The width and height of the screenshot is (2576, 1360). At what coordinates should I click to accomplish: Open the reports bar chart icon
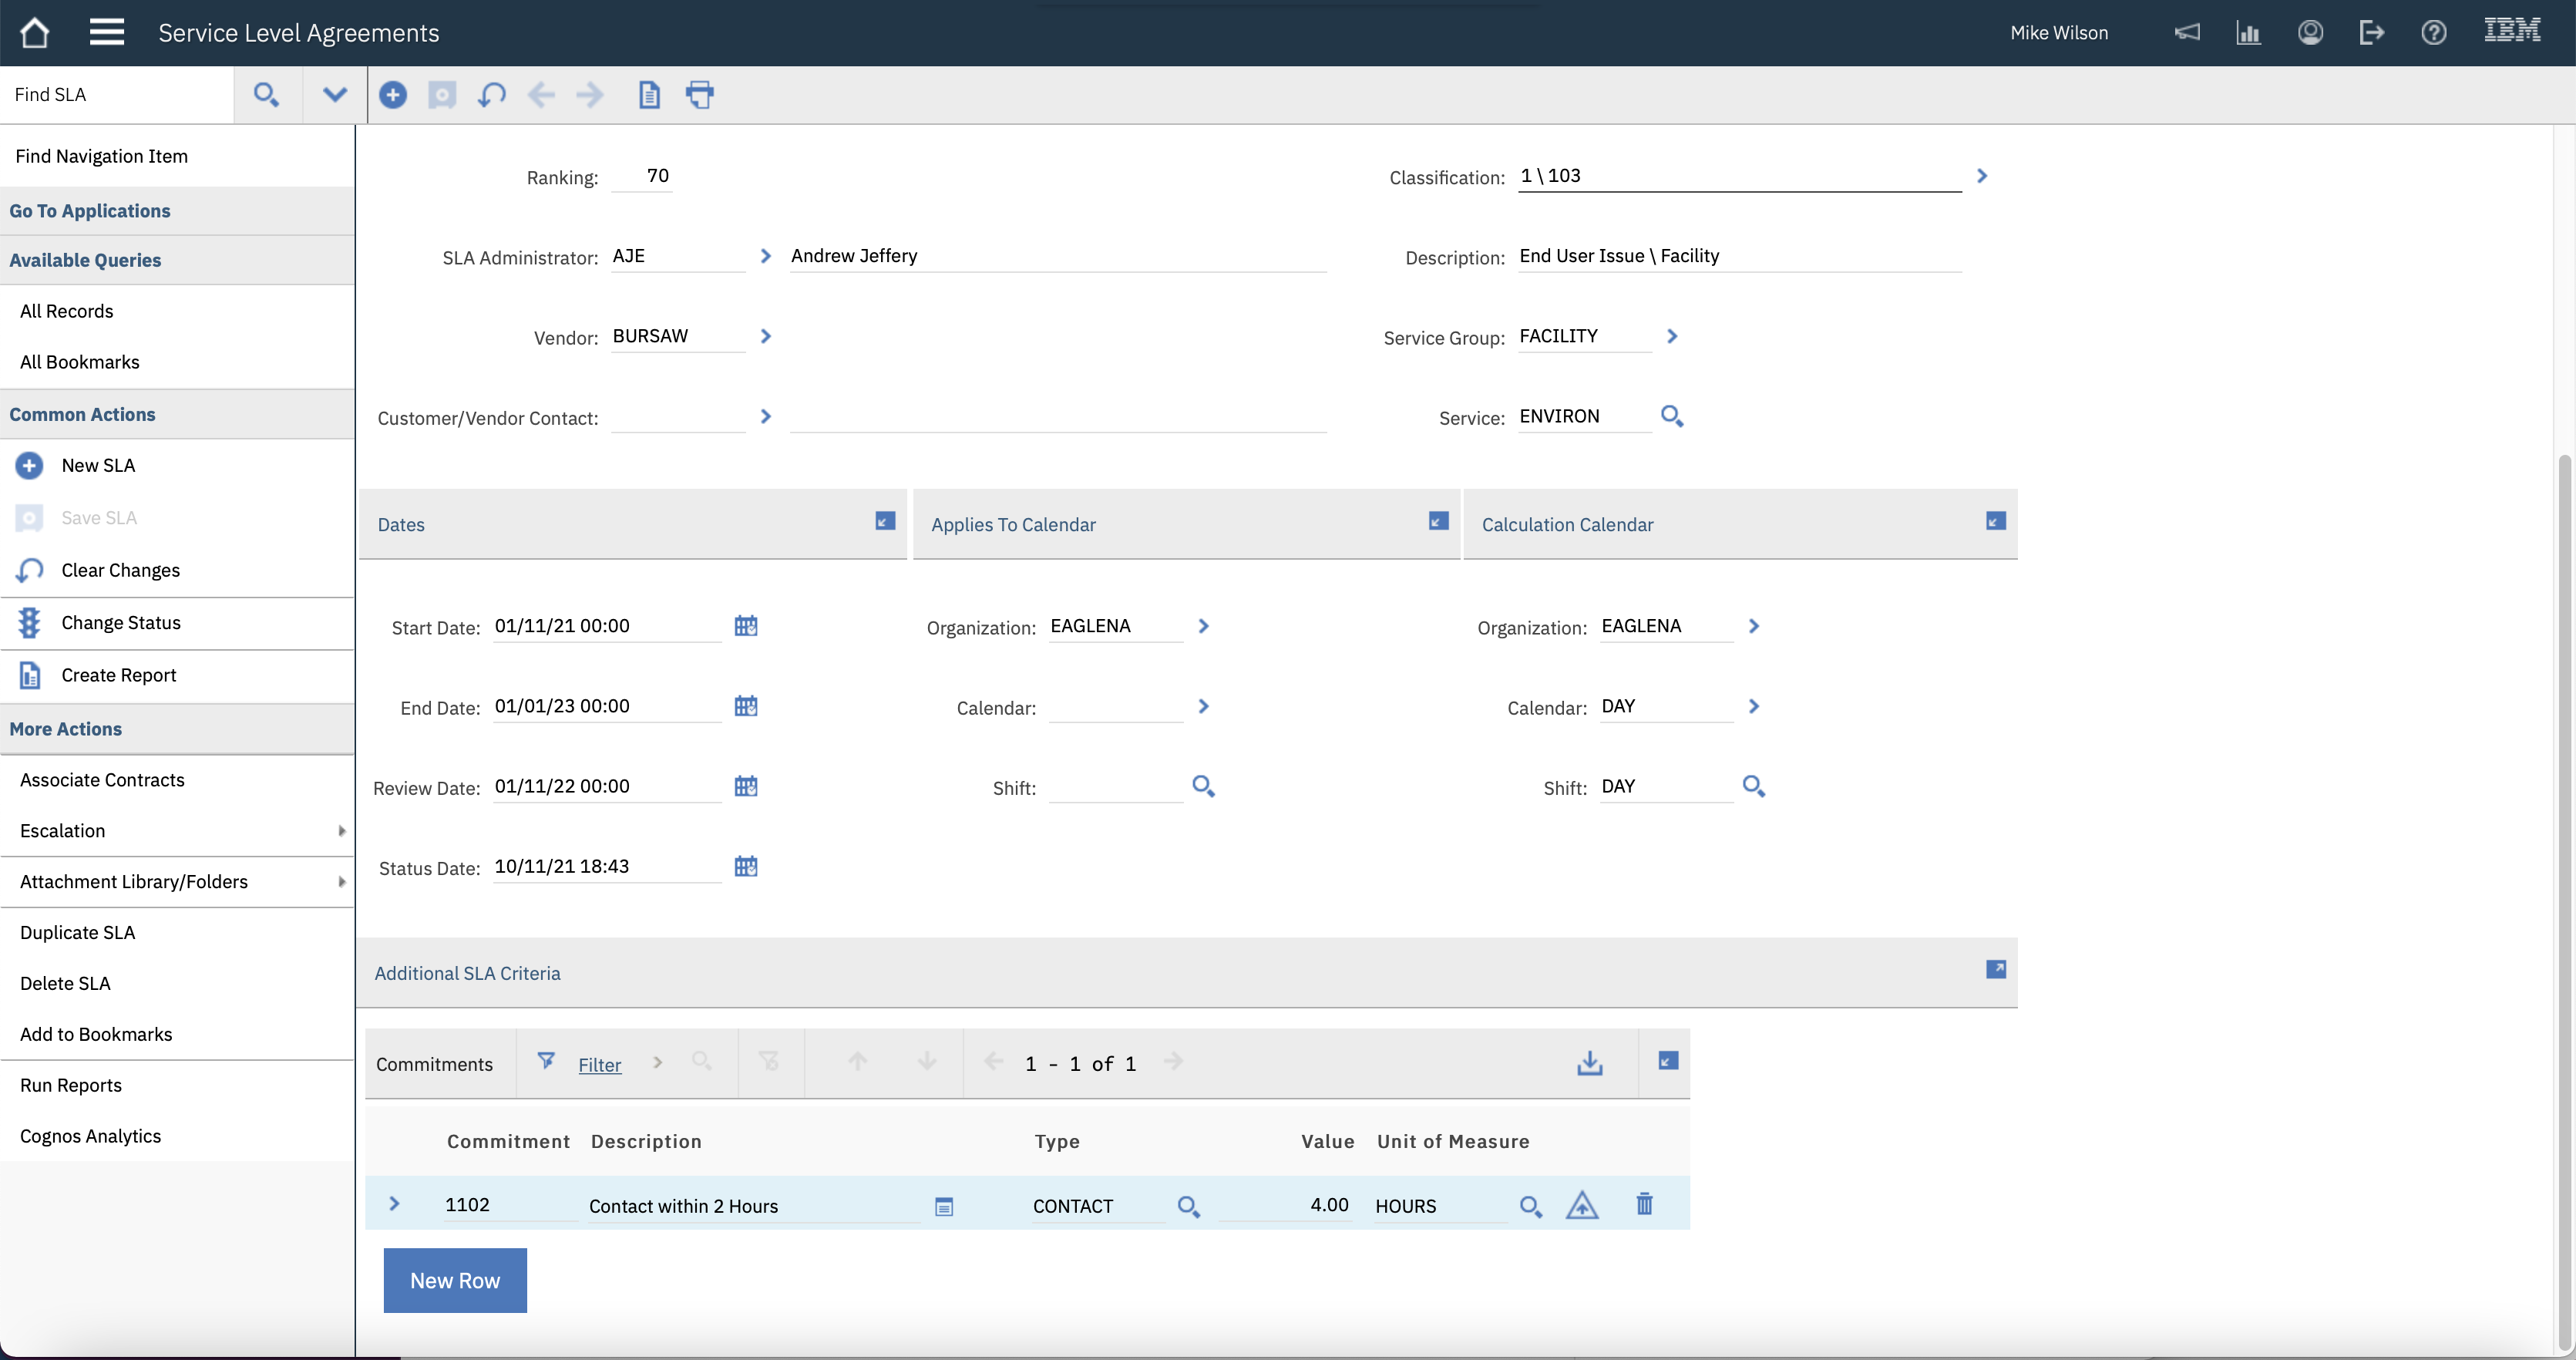(x=2248, y=33)
